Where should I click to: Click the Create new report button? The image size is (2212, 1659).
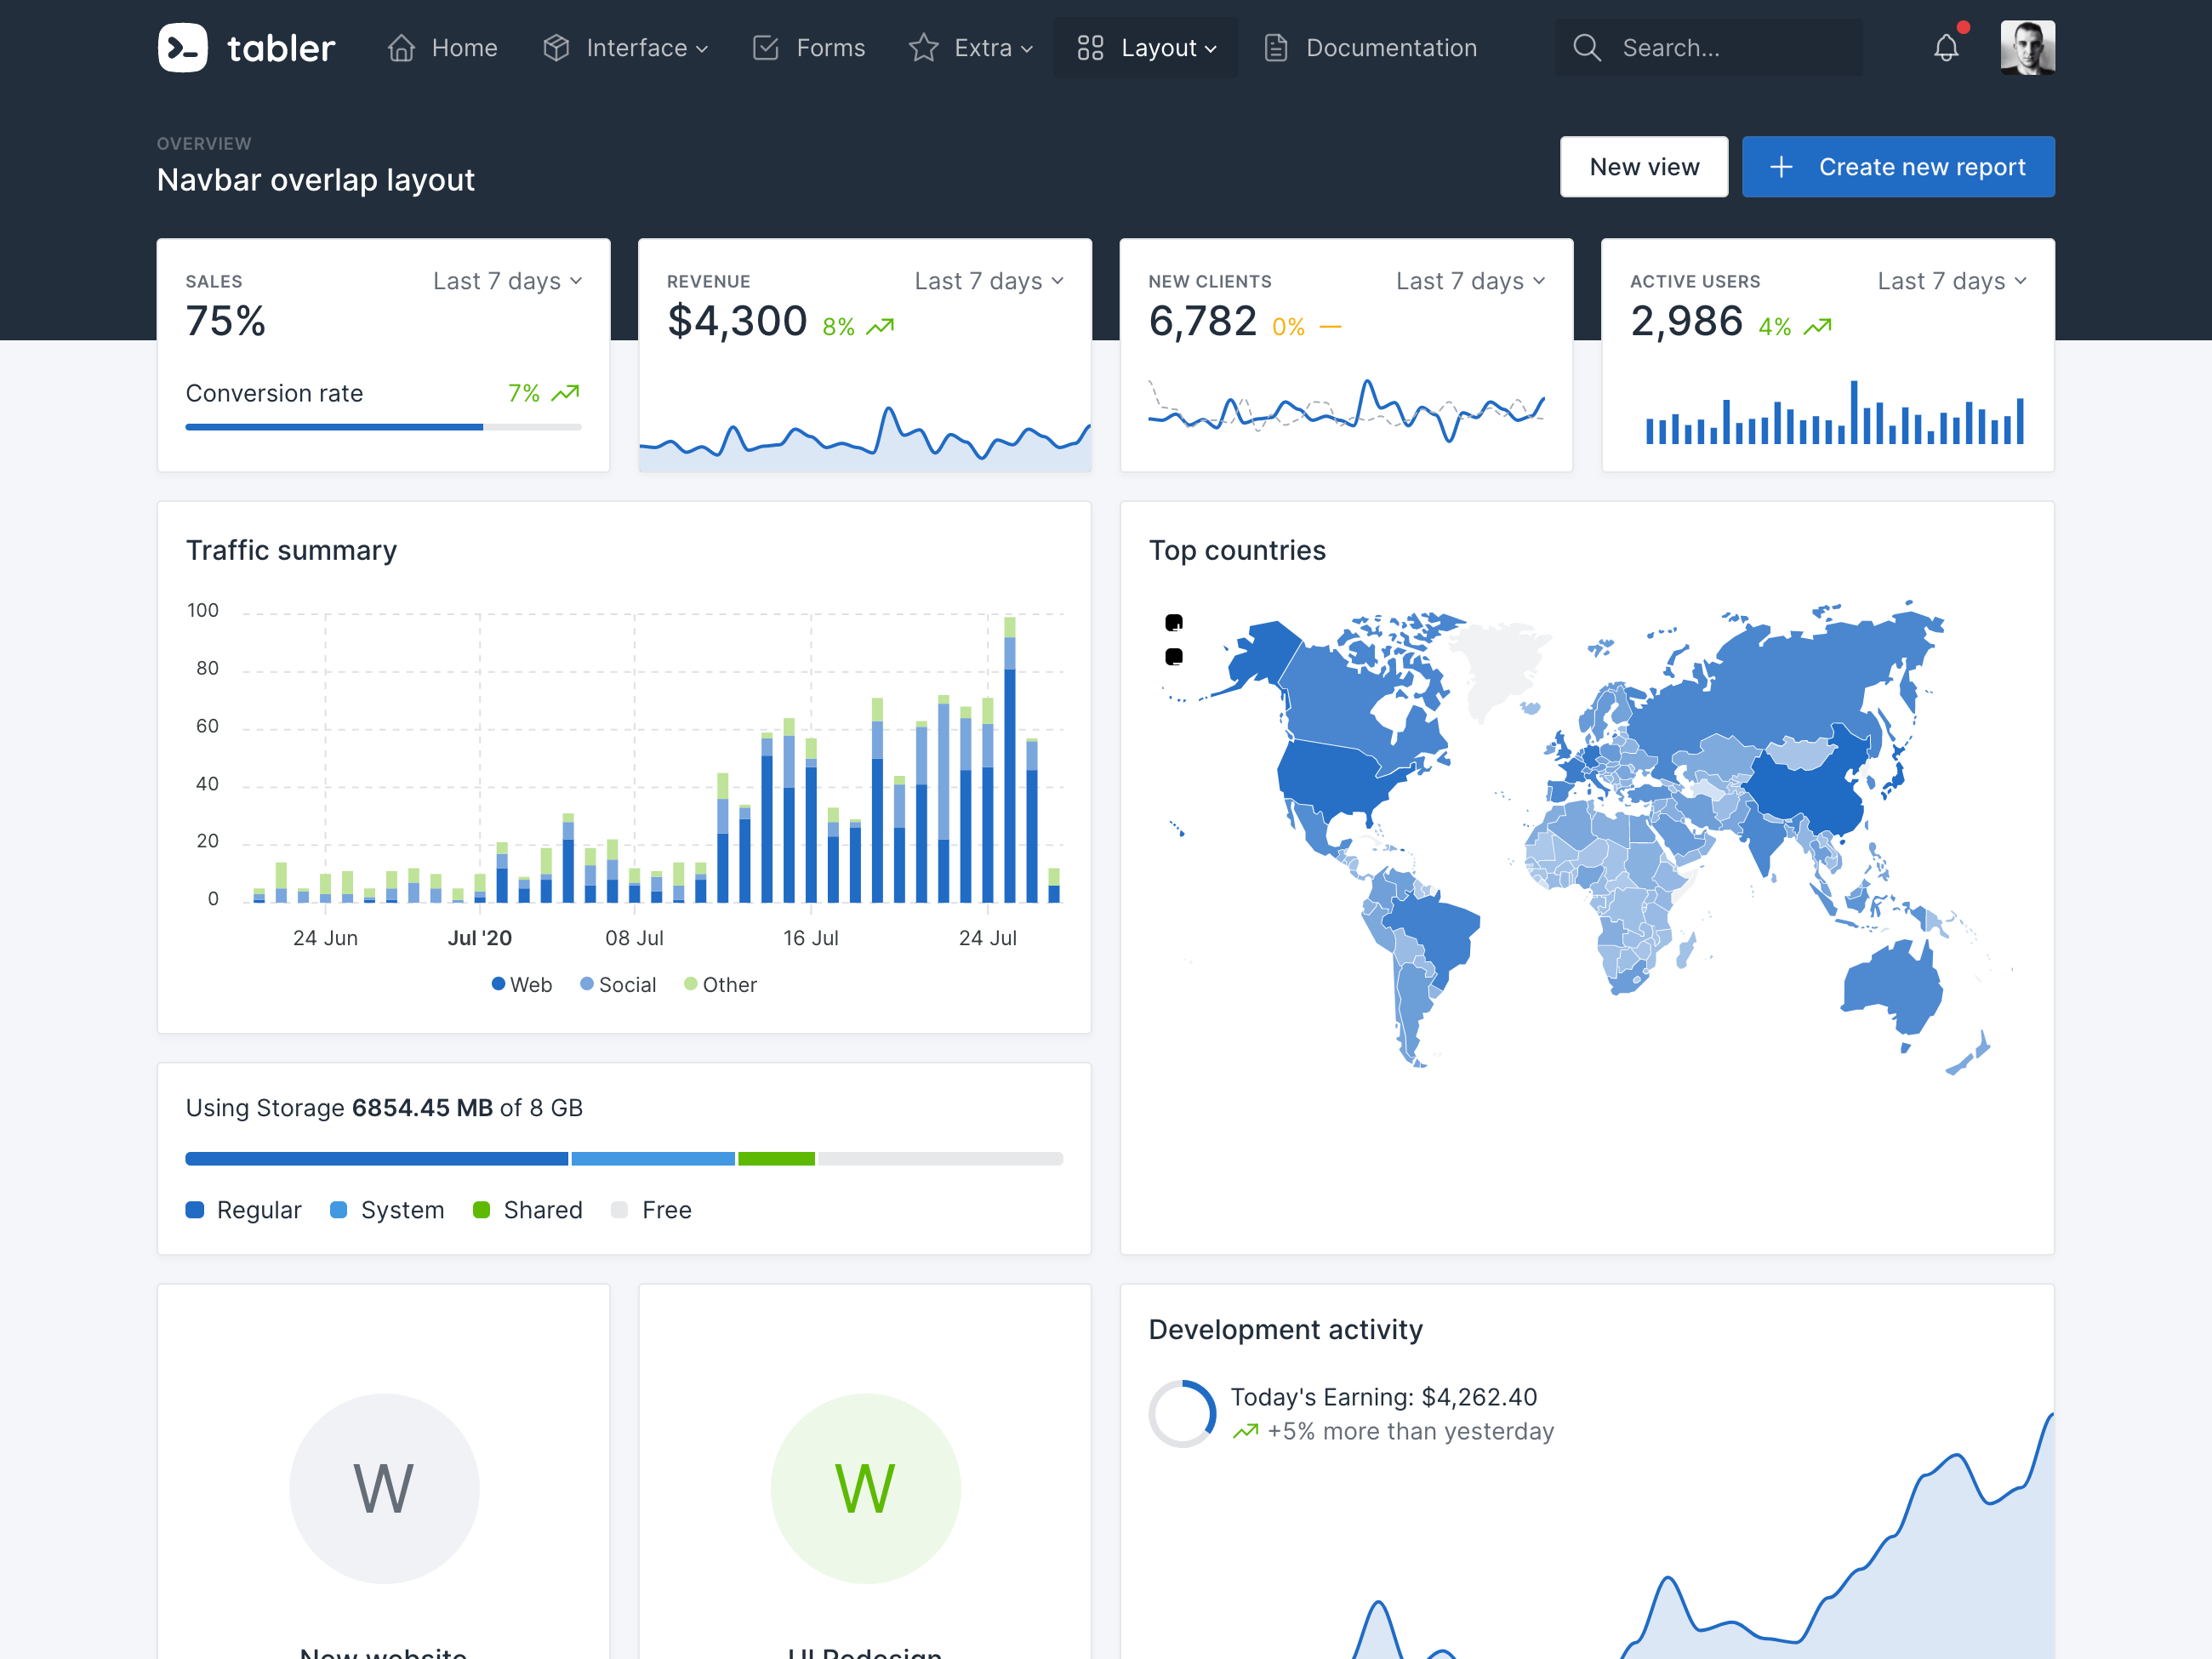pos(1895,168)
